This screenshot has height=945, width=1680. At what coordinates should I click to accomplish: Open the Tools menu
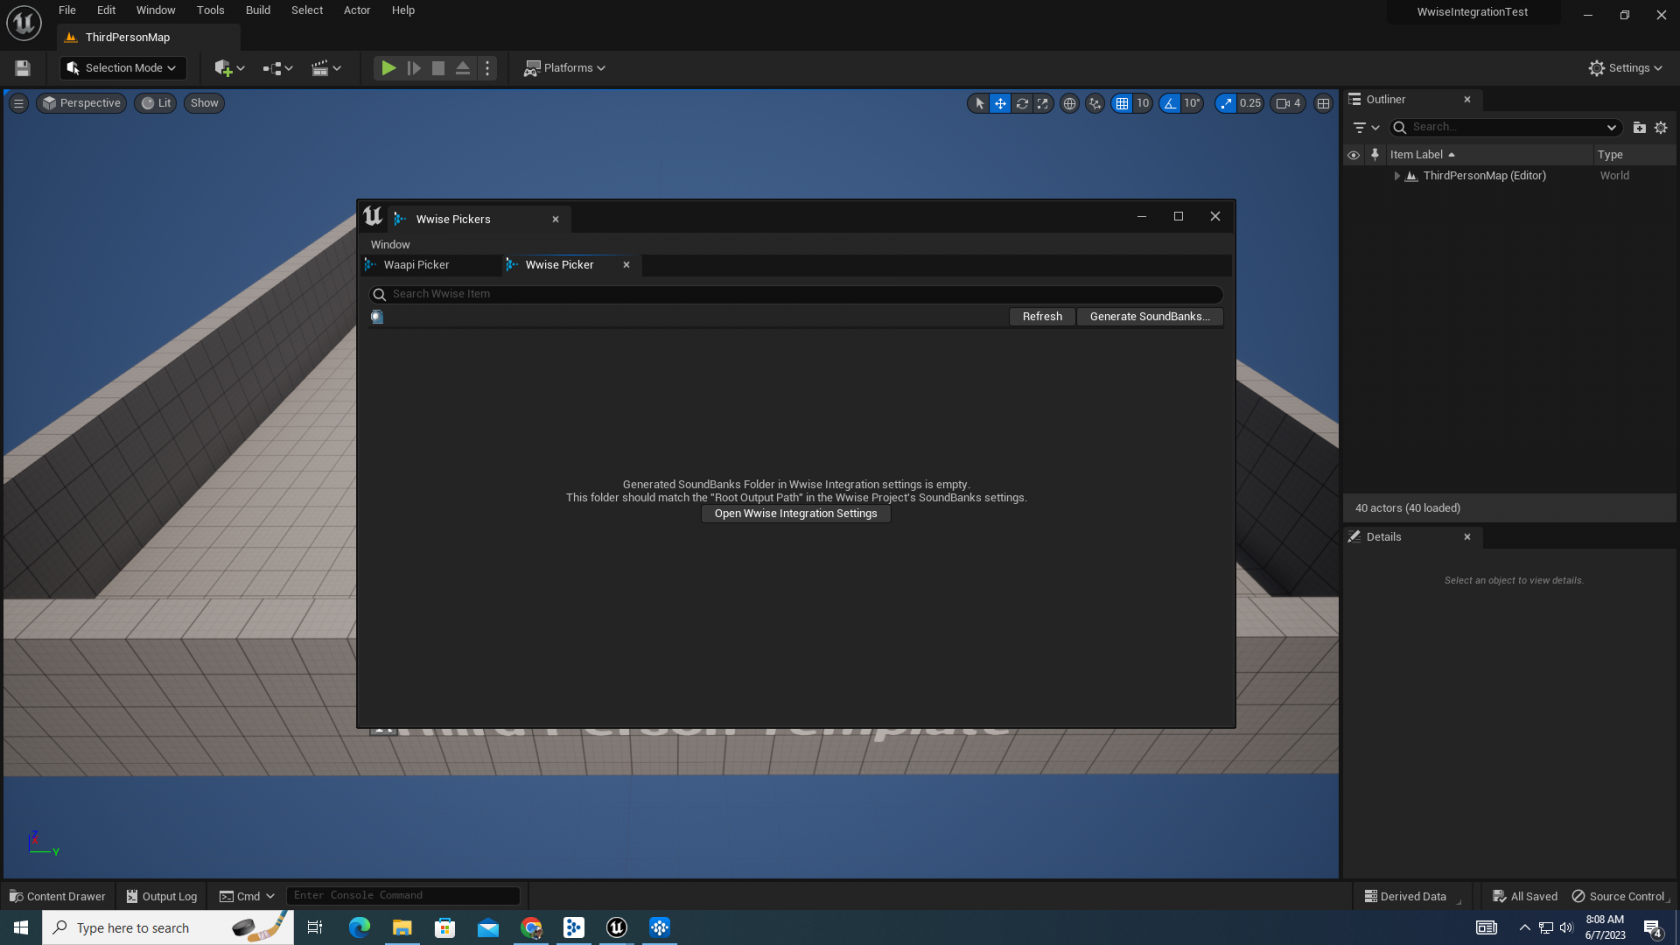pos(210,10)
